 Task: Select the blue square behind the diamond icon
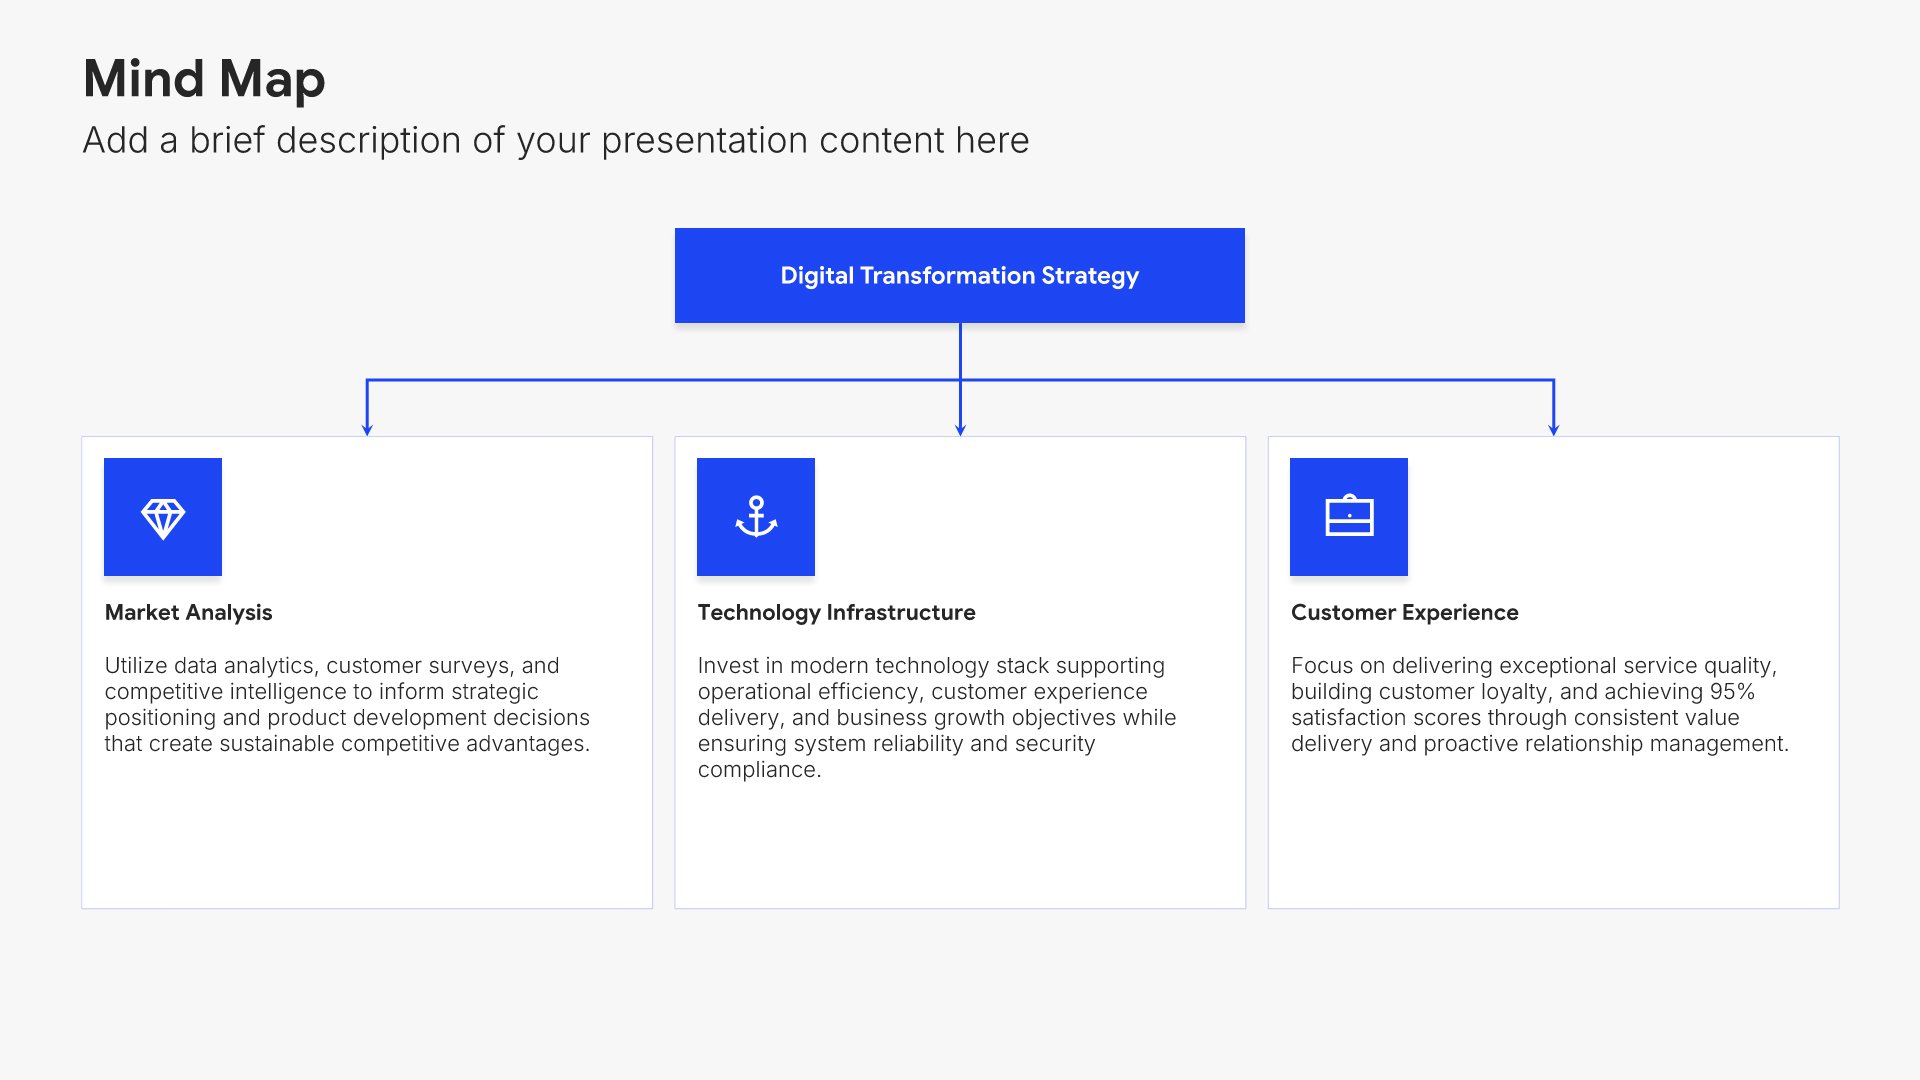163,517
